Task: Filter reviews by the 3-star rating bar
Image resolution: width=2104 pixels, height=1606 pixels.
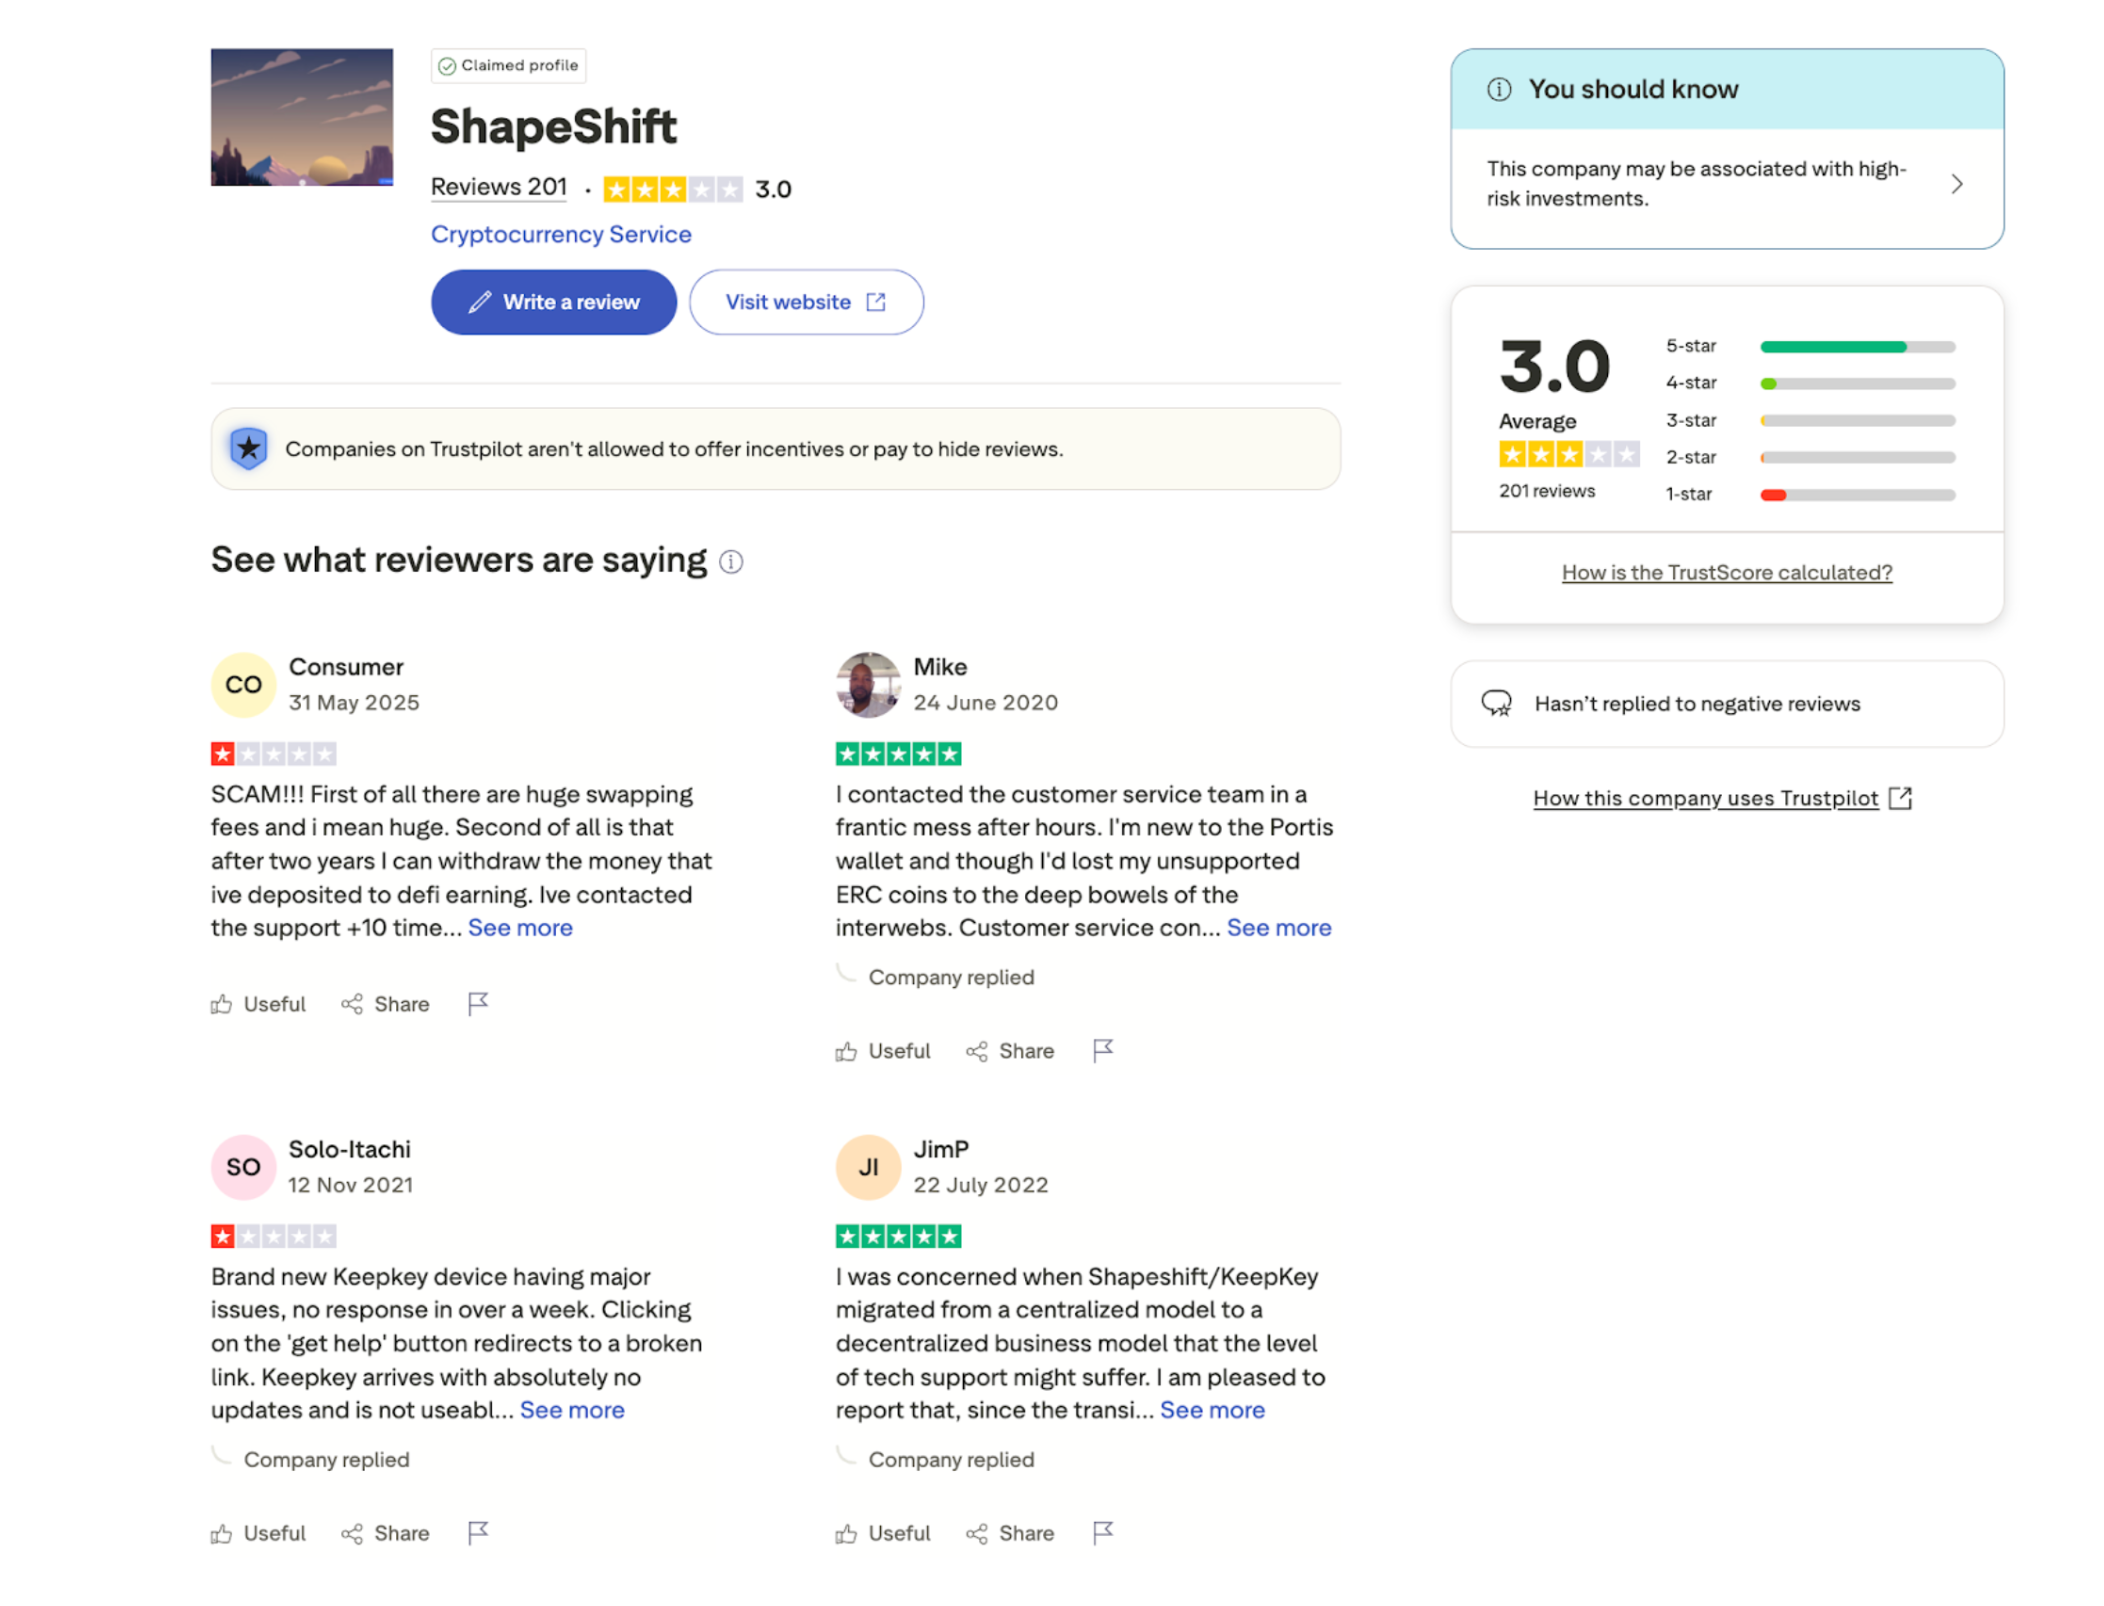Action: click(x=1857, y=421)
